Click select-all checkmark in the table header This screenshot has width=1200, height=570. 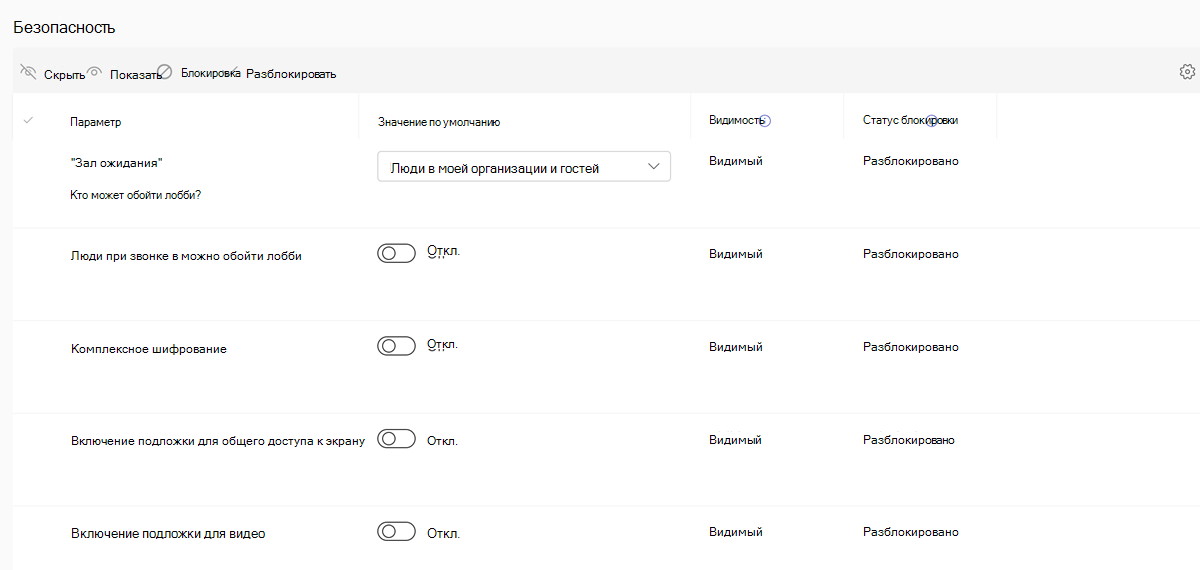pos(28,121)
